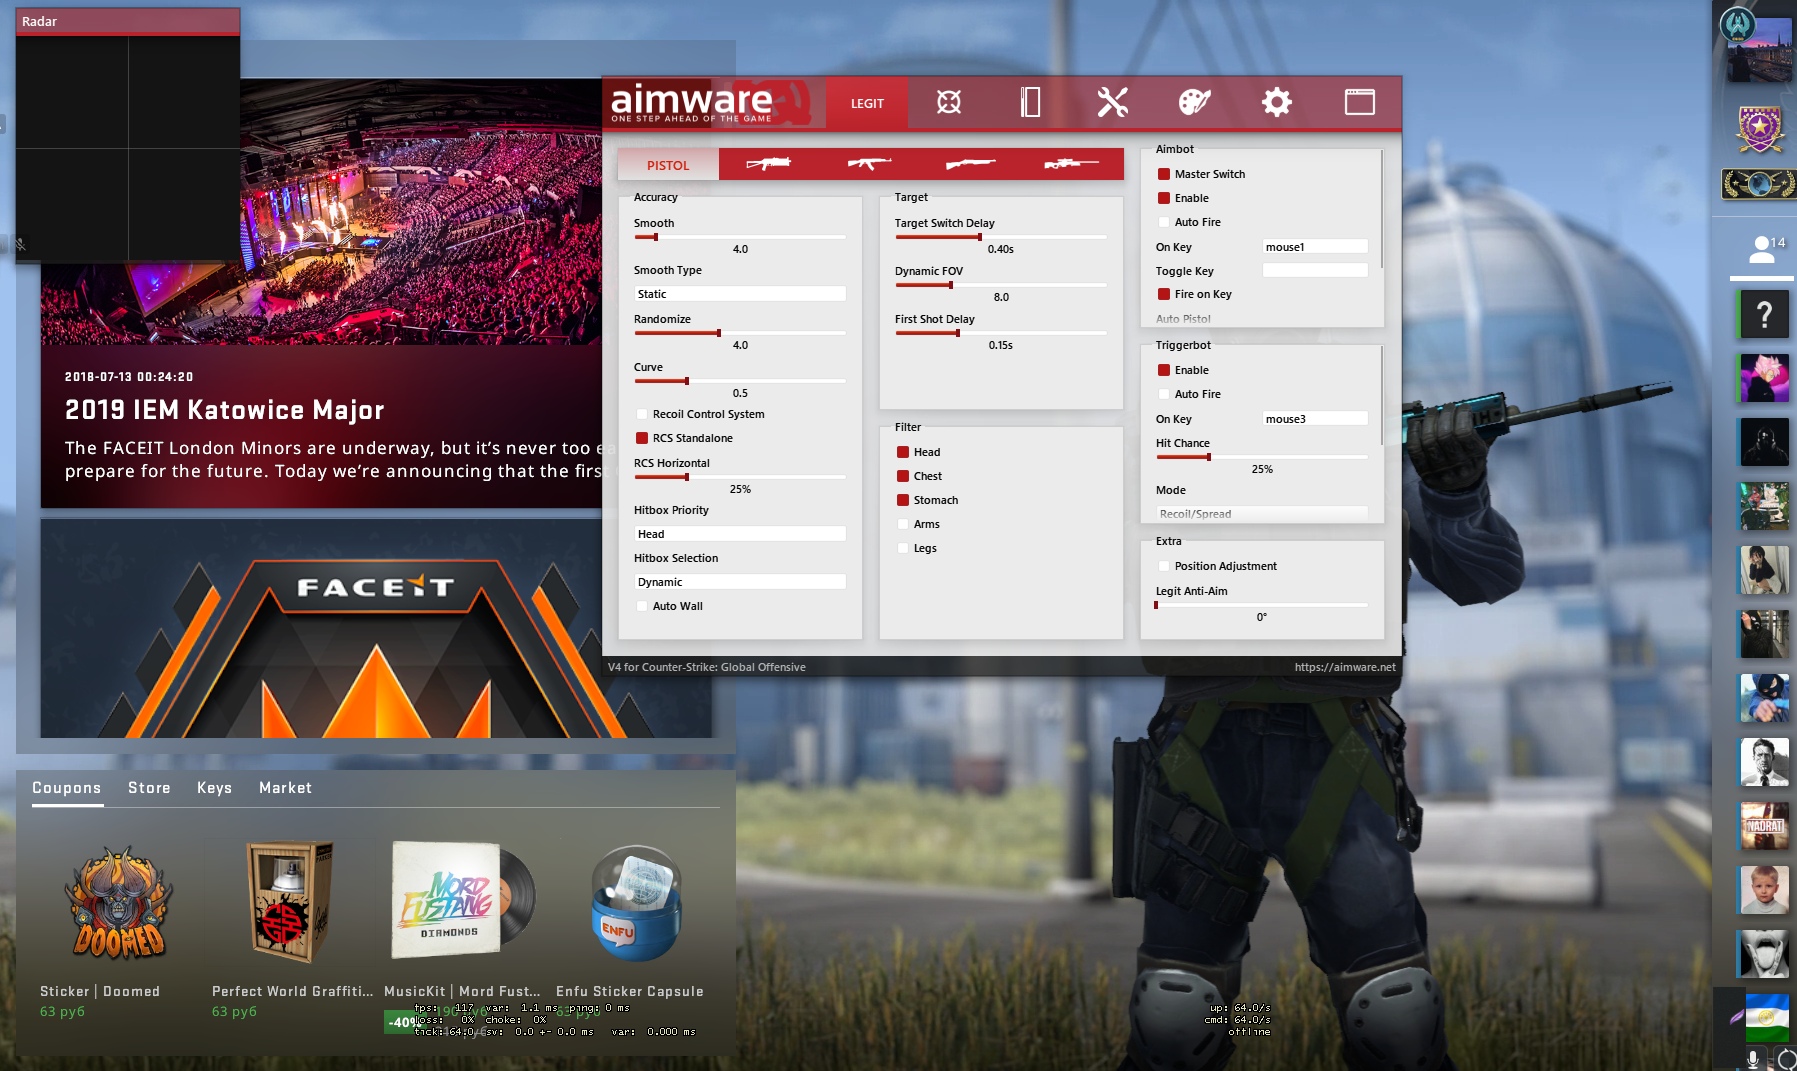Open the 2019 IEM Katowice Major news headline
Viewport: 1797px width, 1071px height.
(225, 410)
